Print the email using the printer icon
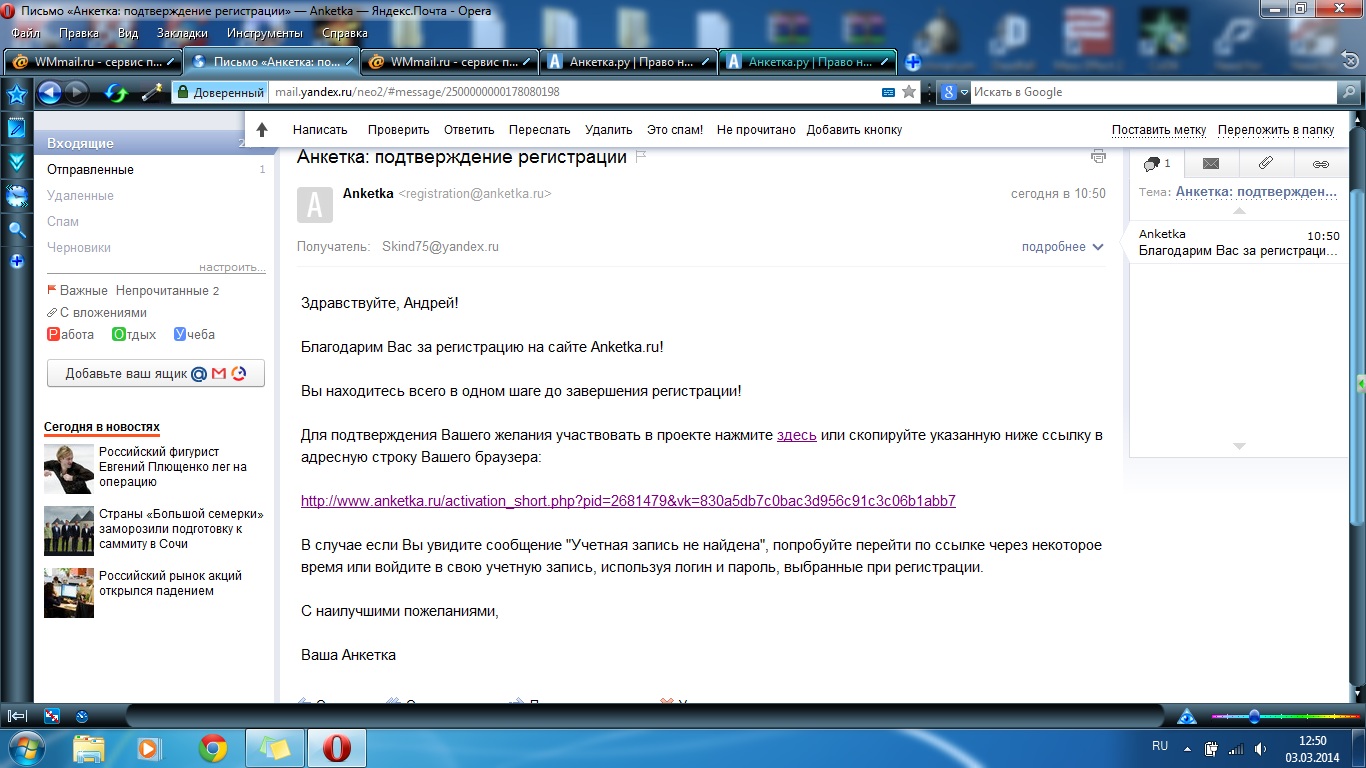The height and width of the screenshot is (768, 1366). tap(1098, 157)
